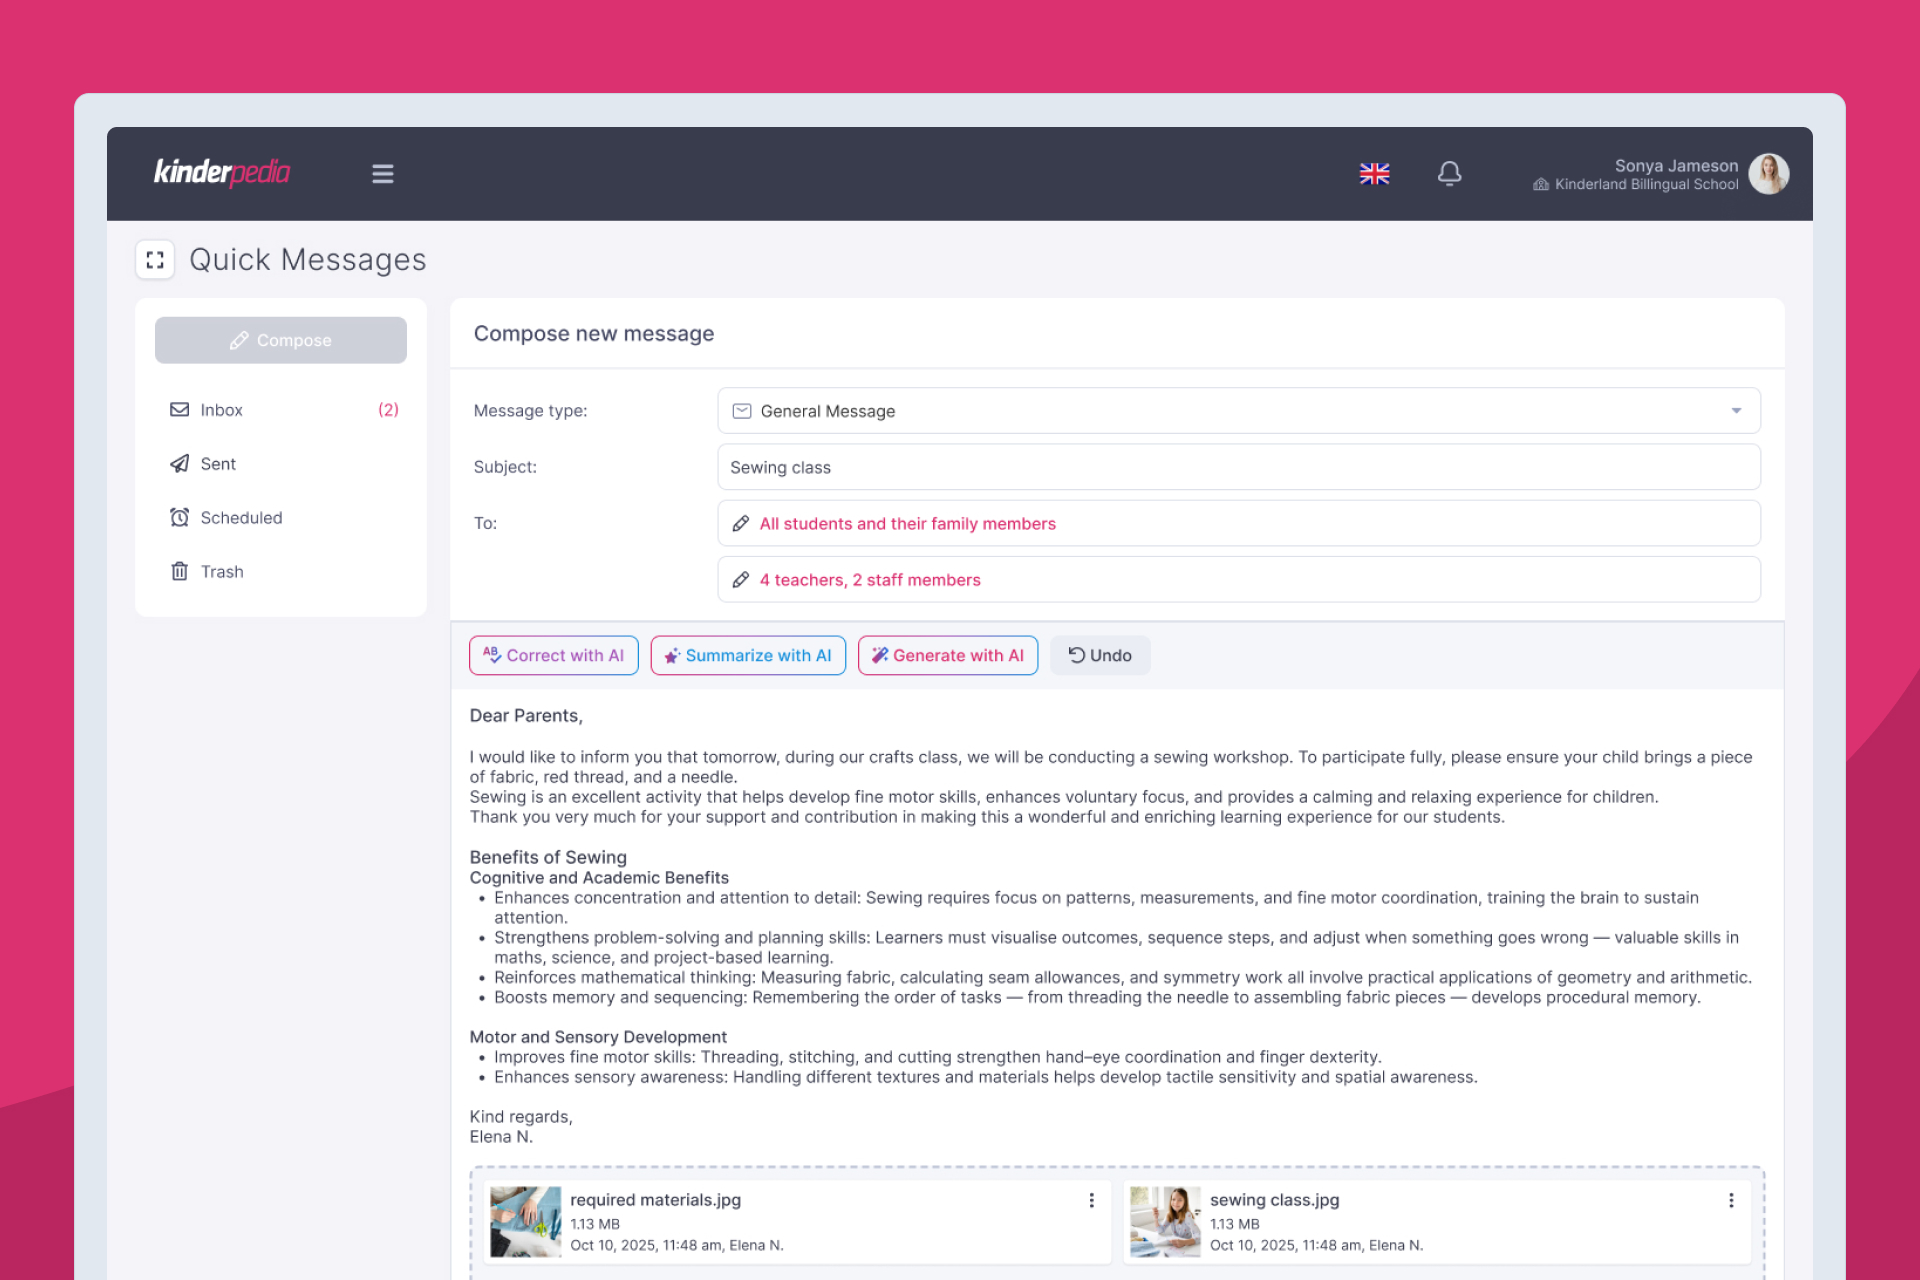Click the fullscreen expand icon
The width and height of the screenshot is (1920, 1280).
pos(155,260)
